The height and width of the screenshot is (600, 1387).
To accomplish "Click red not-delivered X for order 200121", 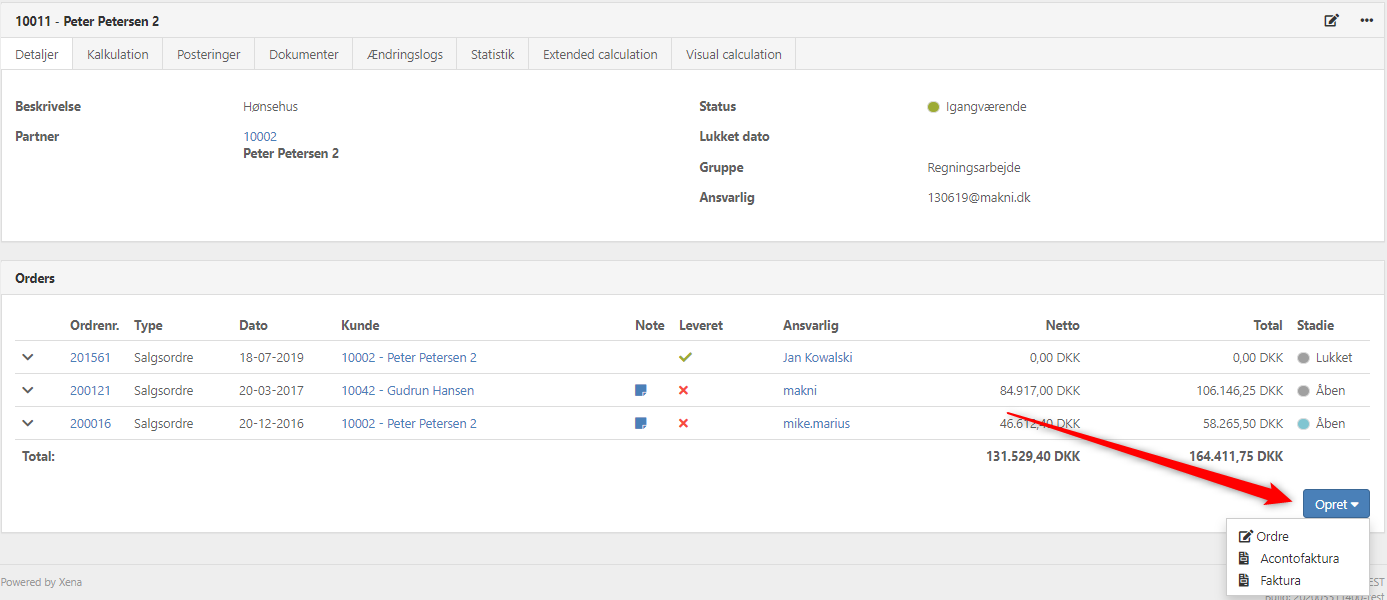I will tap(684, 391).
